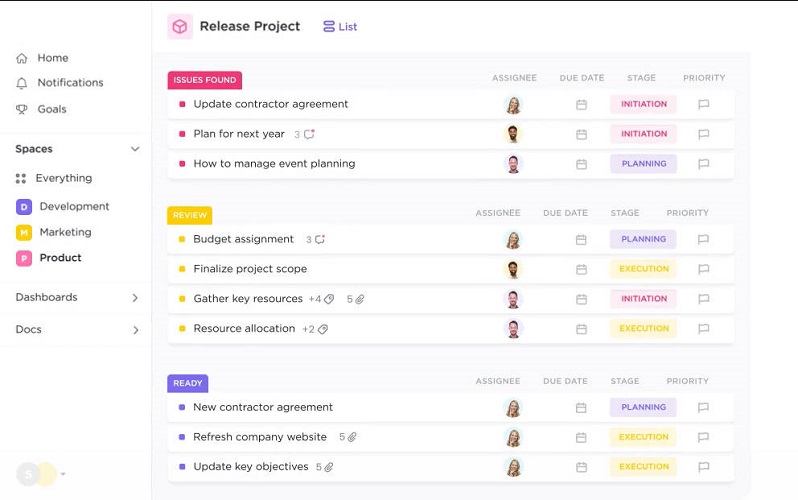Click attachment paperclip on Refresh company website
Viewport: 798px width, 500px height.
[352, 437]
